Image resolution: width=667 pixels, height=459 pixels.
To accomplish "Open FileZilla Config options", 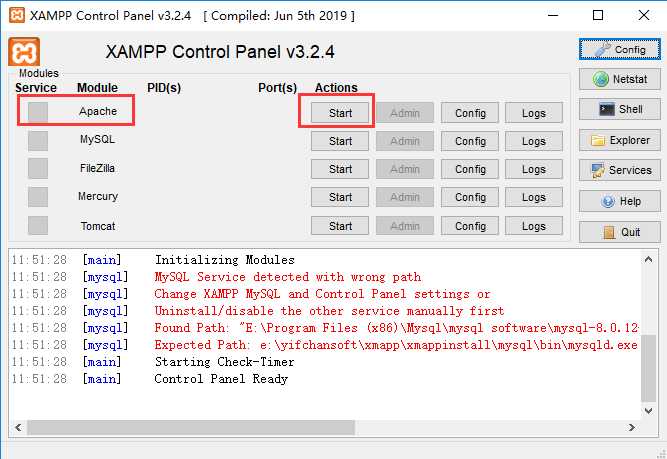I will (x=470, y=169).
